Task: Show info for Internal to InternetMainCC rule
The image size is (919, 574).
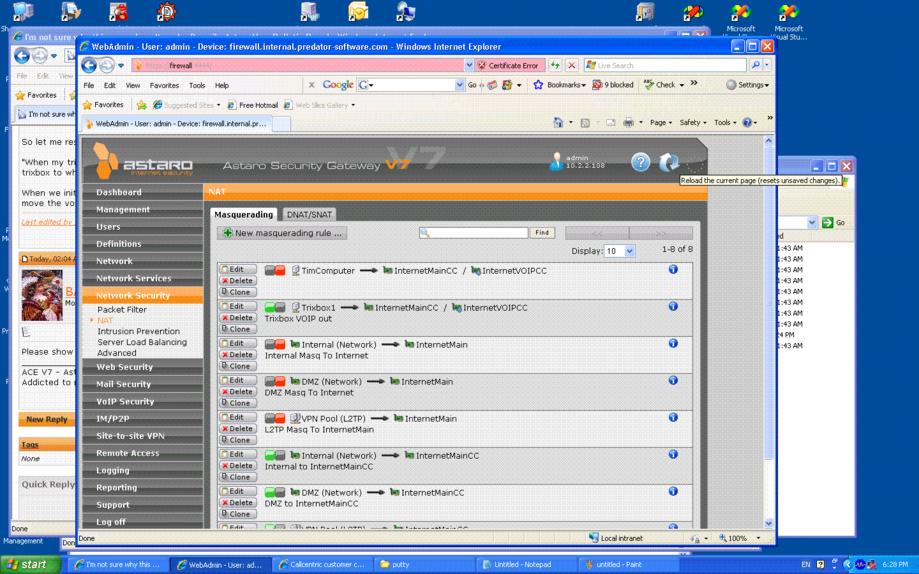Action: [673, 454]
